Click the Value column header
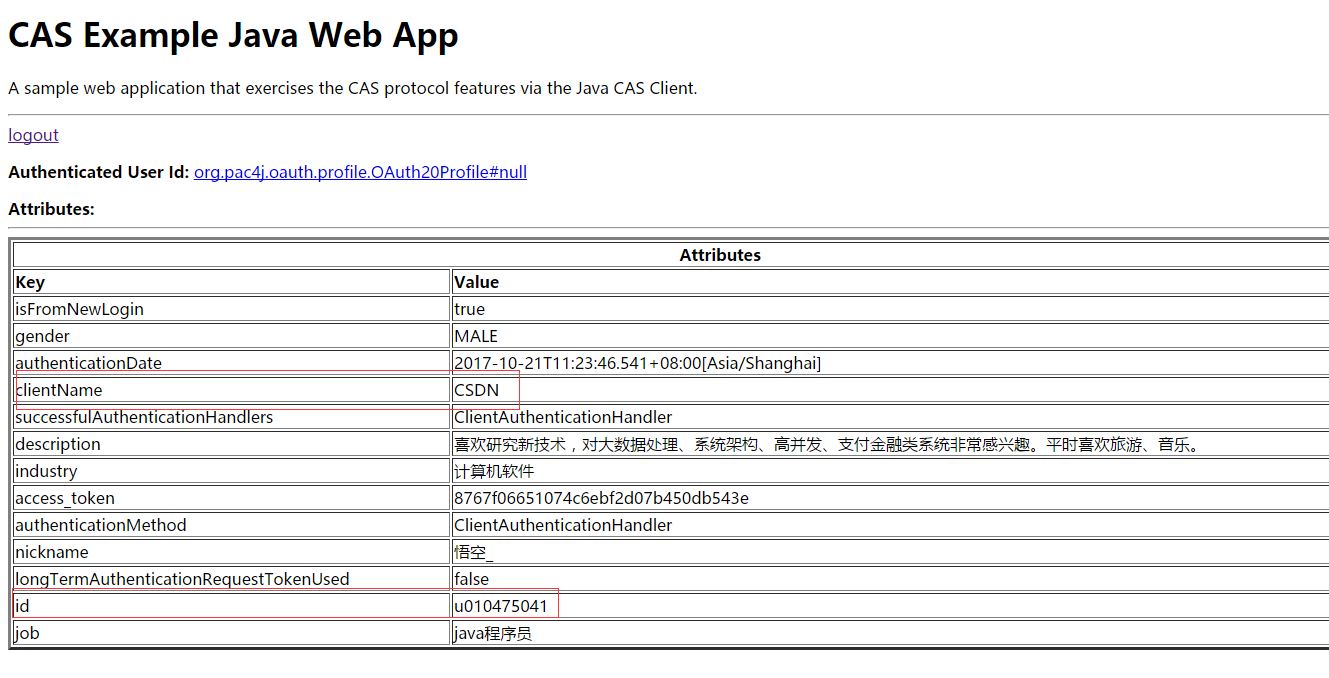 tap(473, 281)
